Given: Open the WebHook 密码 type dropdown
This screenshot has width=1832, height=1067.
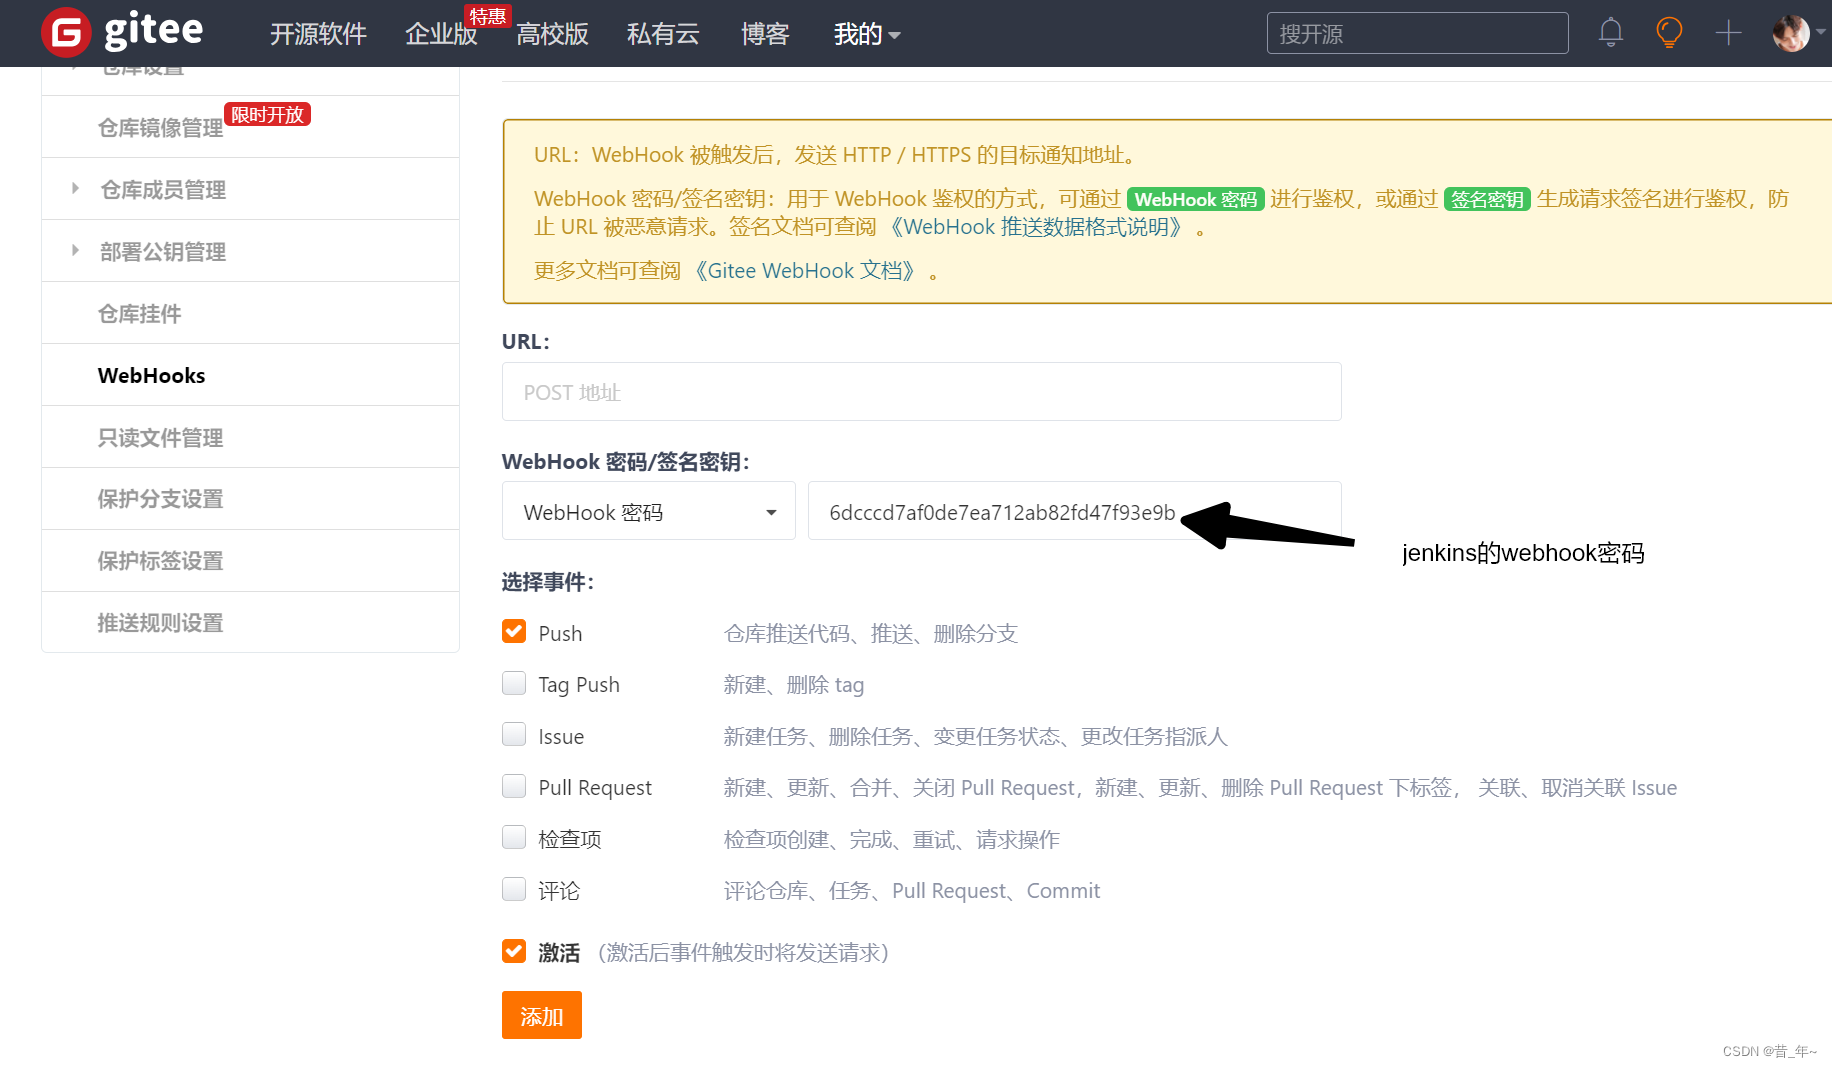Looking at the screenshot, I should pyautogui.click(x=649, y=511).
